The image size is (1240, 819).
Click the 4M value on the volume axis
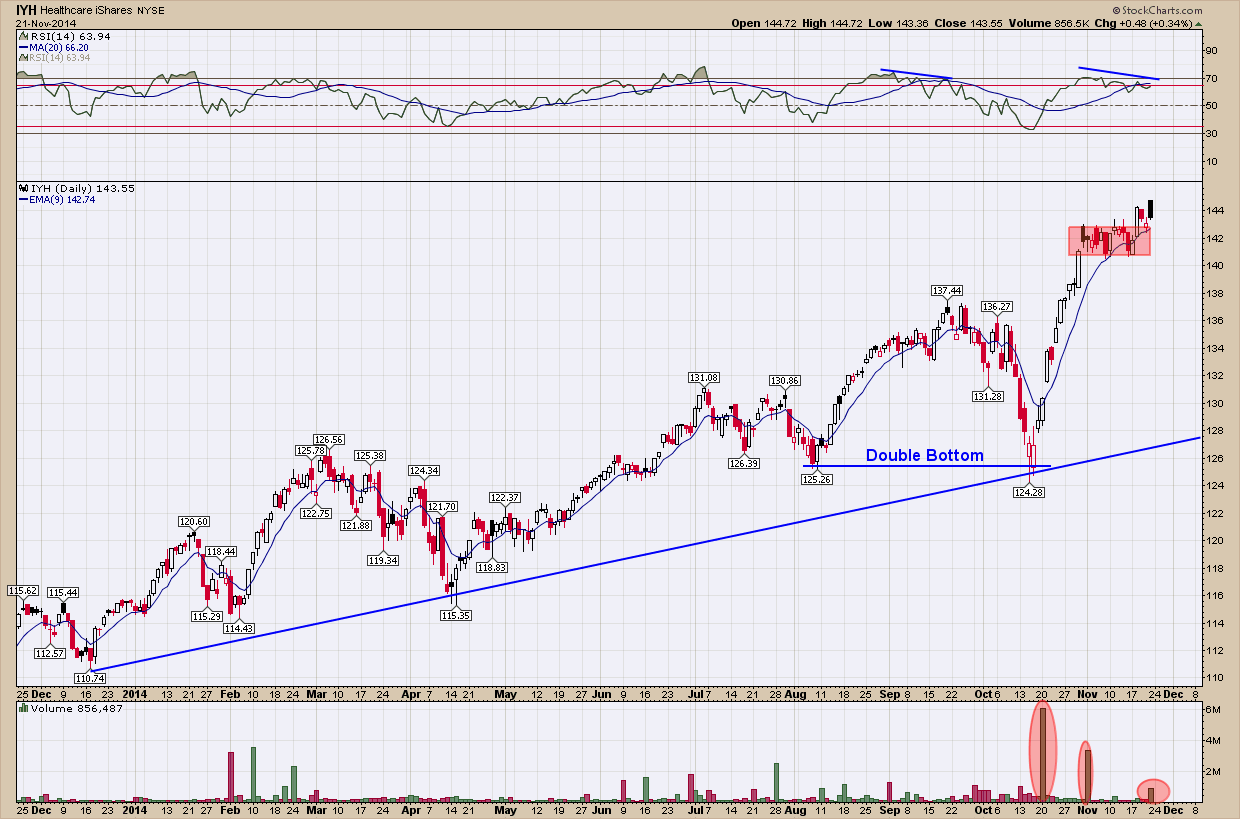click(1212, 741)
